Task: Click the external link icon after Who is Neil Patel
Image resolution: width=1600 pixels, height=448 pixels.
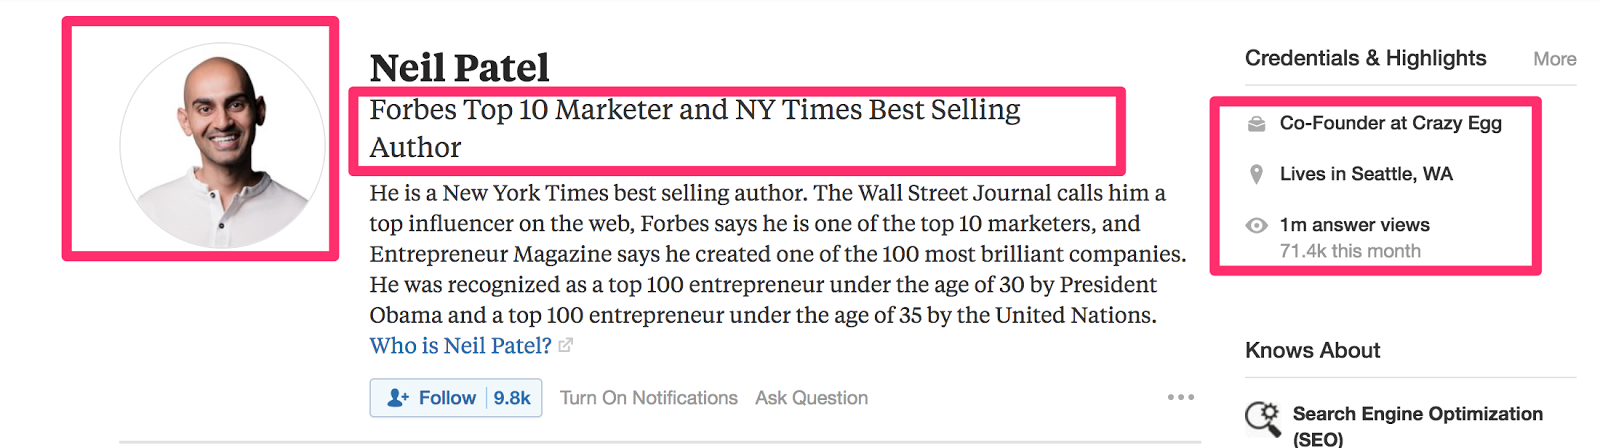Action: 566,346
